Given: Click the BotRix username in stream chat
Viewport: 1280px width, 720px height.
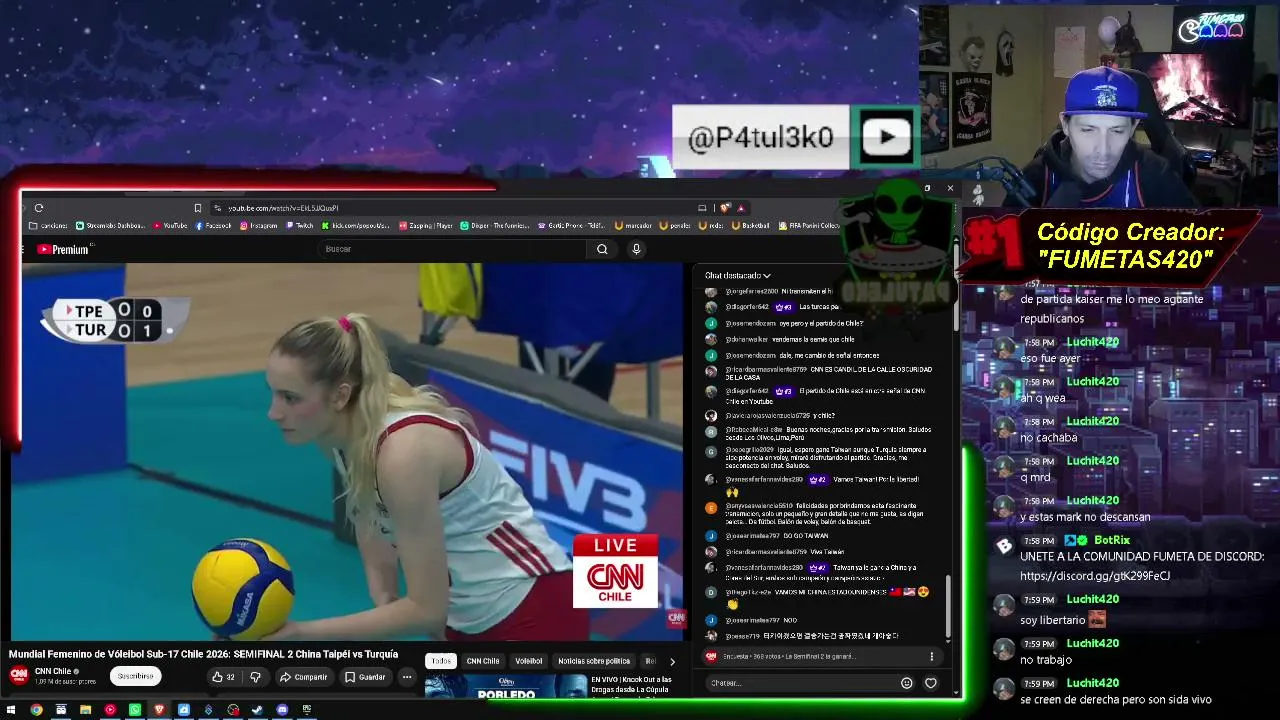Looking at the screenshot, I should [x=1112, y=540].
